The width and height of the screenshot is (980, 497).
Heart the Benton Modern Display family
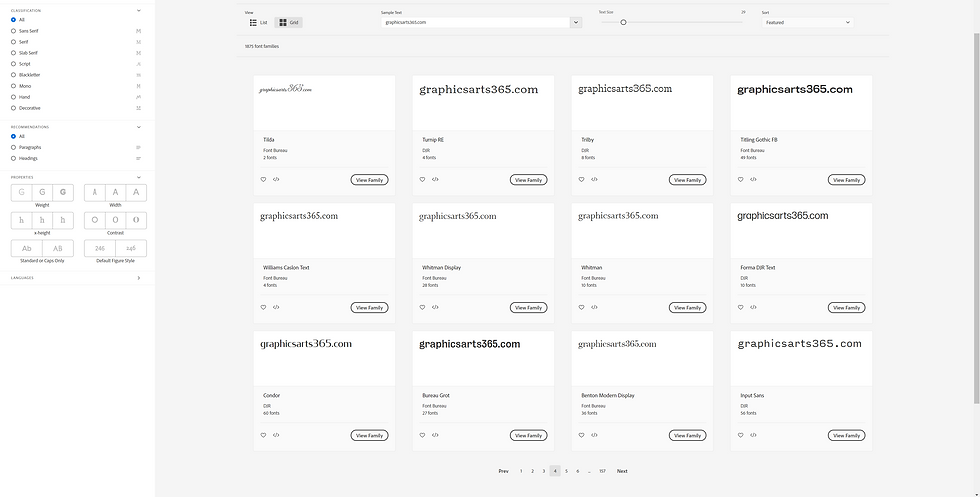click(x=581, y=435)
